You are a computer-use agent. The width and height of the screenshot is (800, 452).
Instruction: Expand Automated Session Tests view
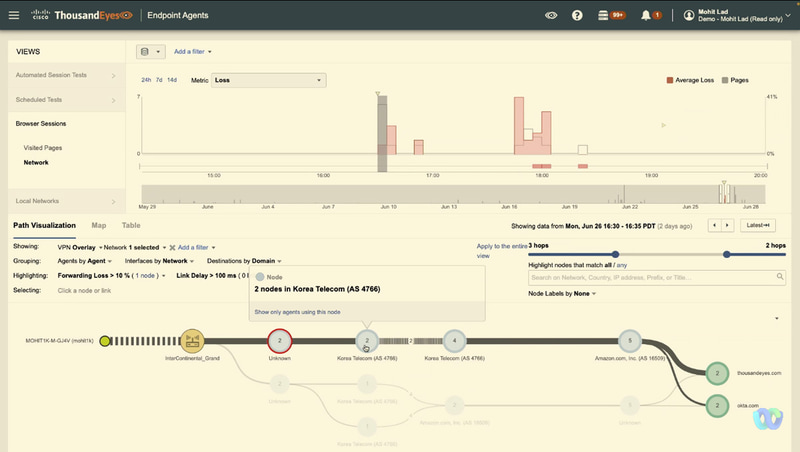pos(66,75)
